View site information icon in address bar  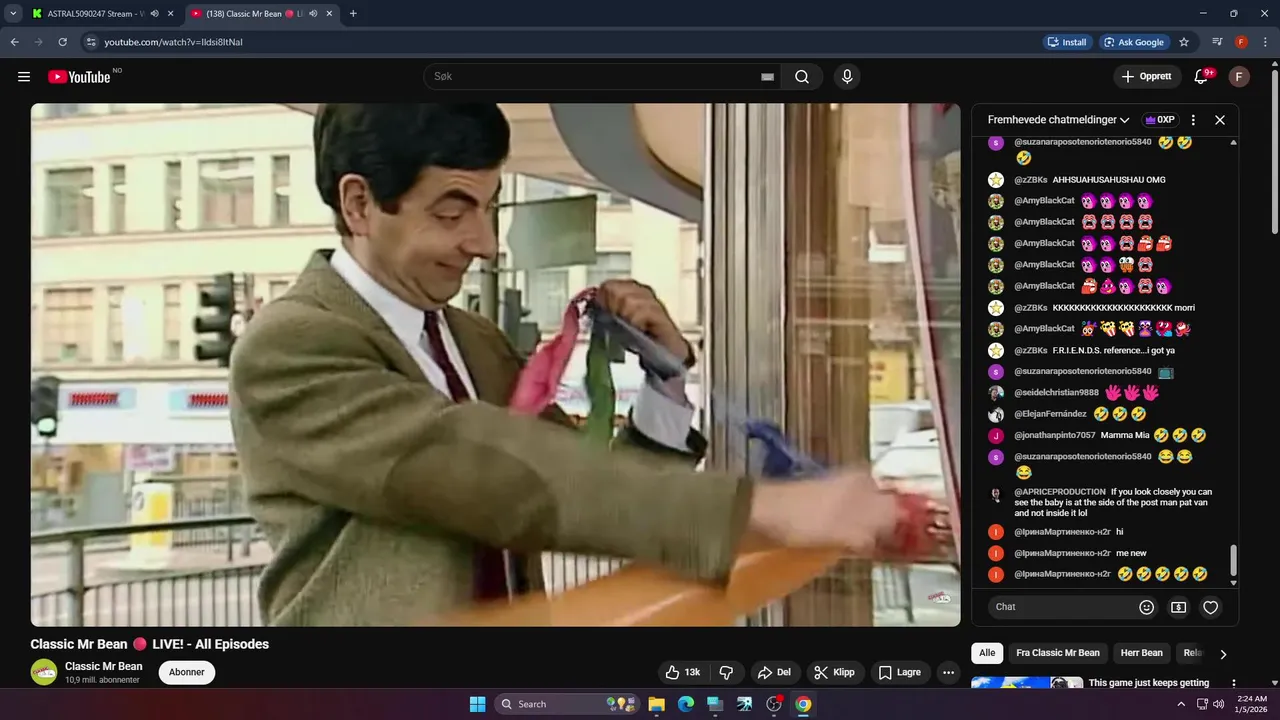pyautogui.click(x=91, y=42)
